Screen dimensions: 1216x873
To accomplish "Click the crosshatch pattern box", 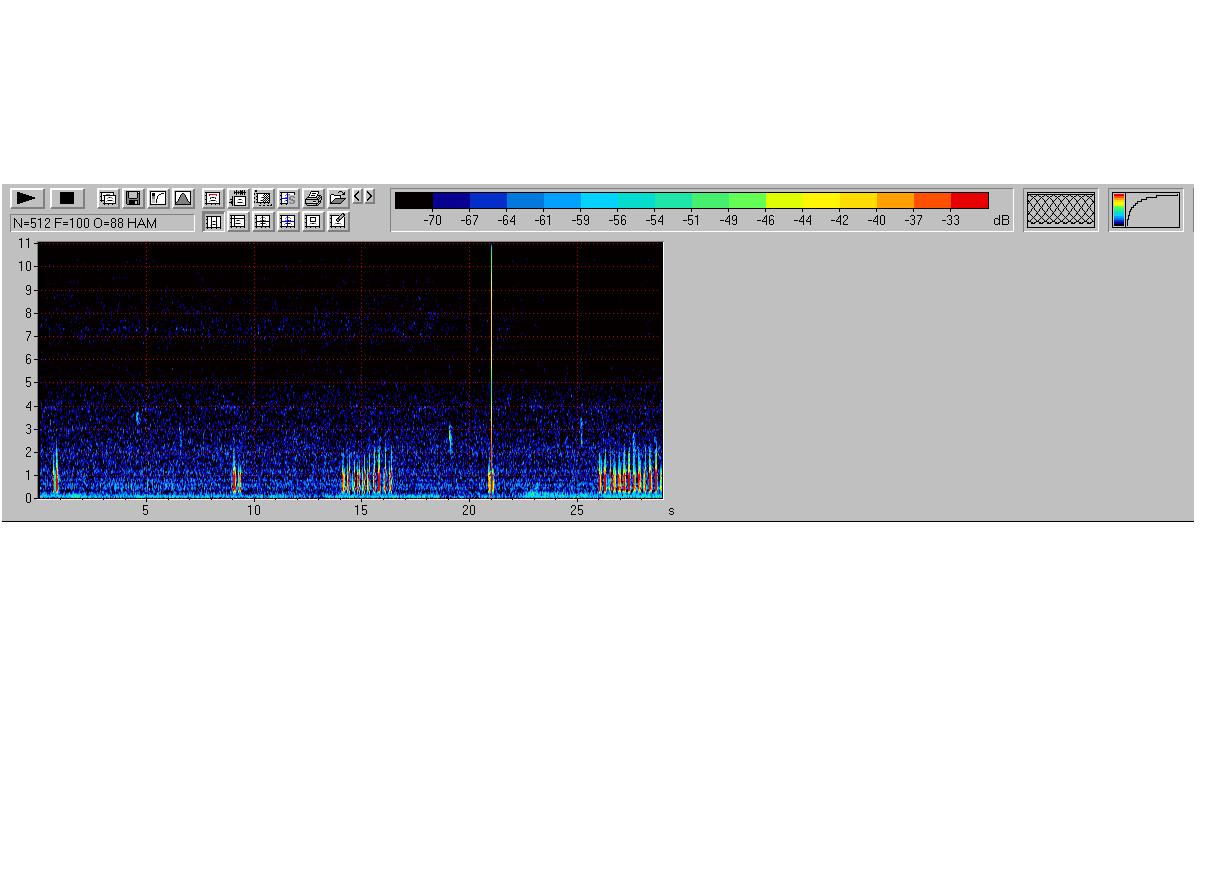I will [x=1060, y=210].
